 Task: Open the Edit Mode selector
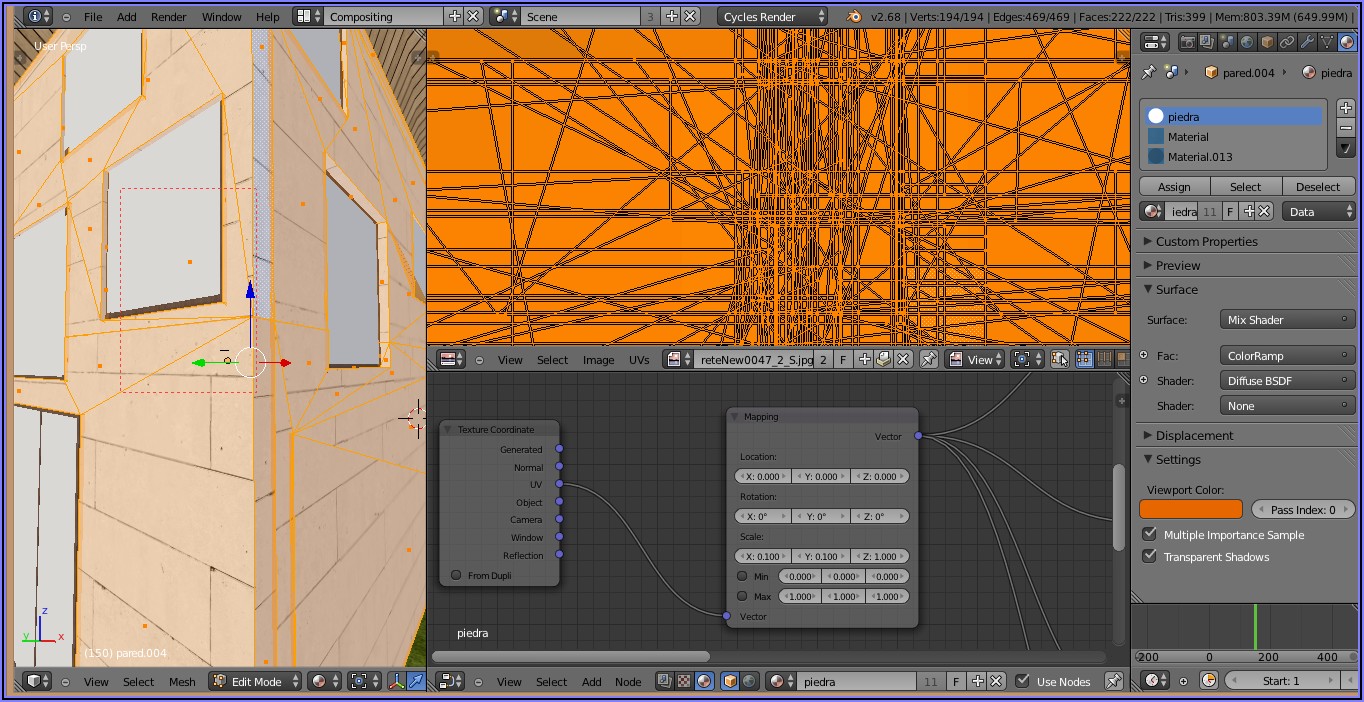(255, 682)
